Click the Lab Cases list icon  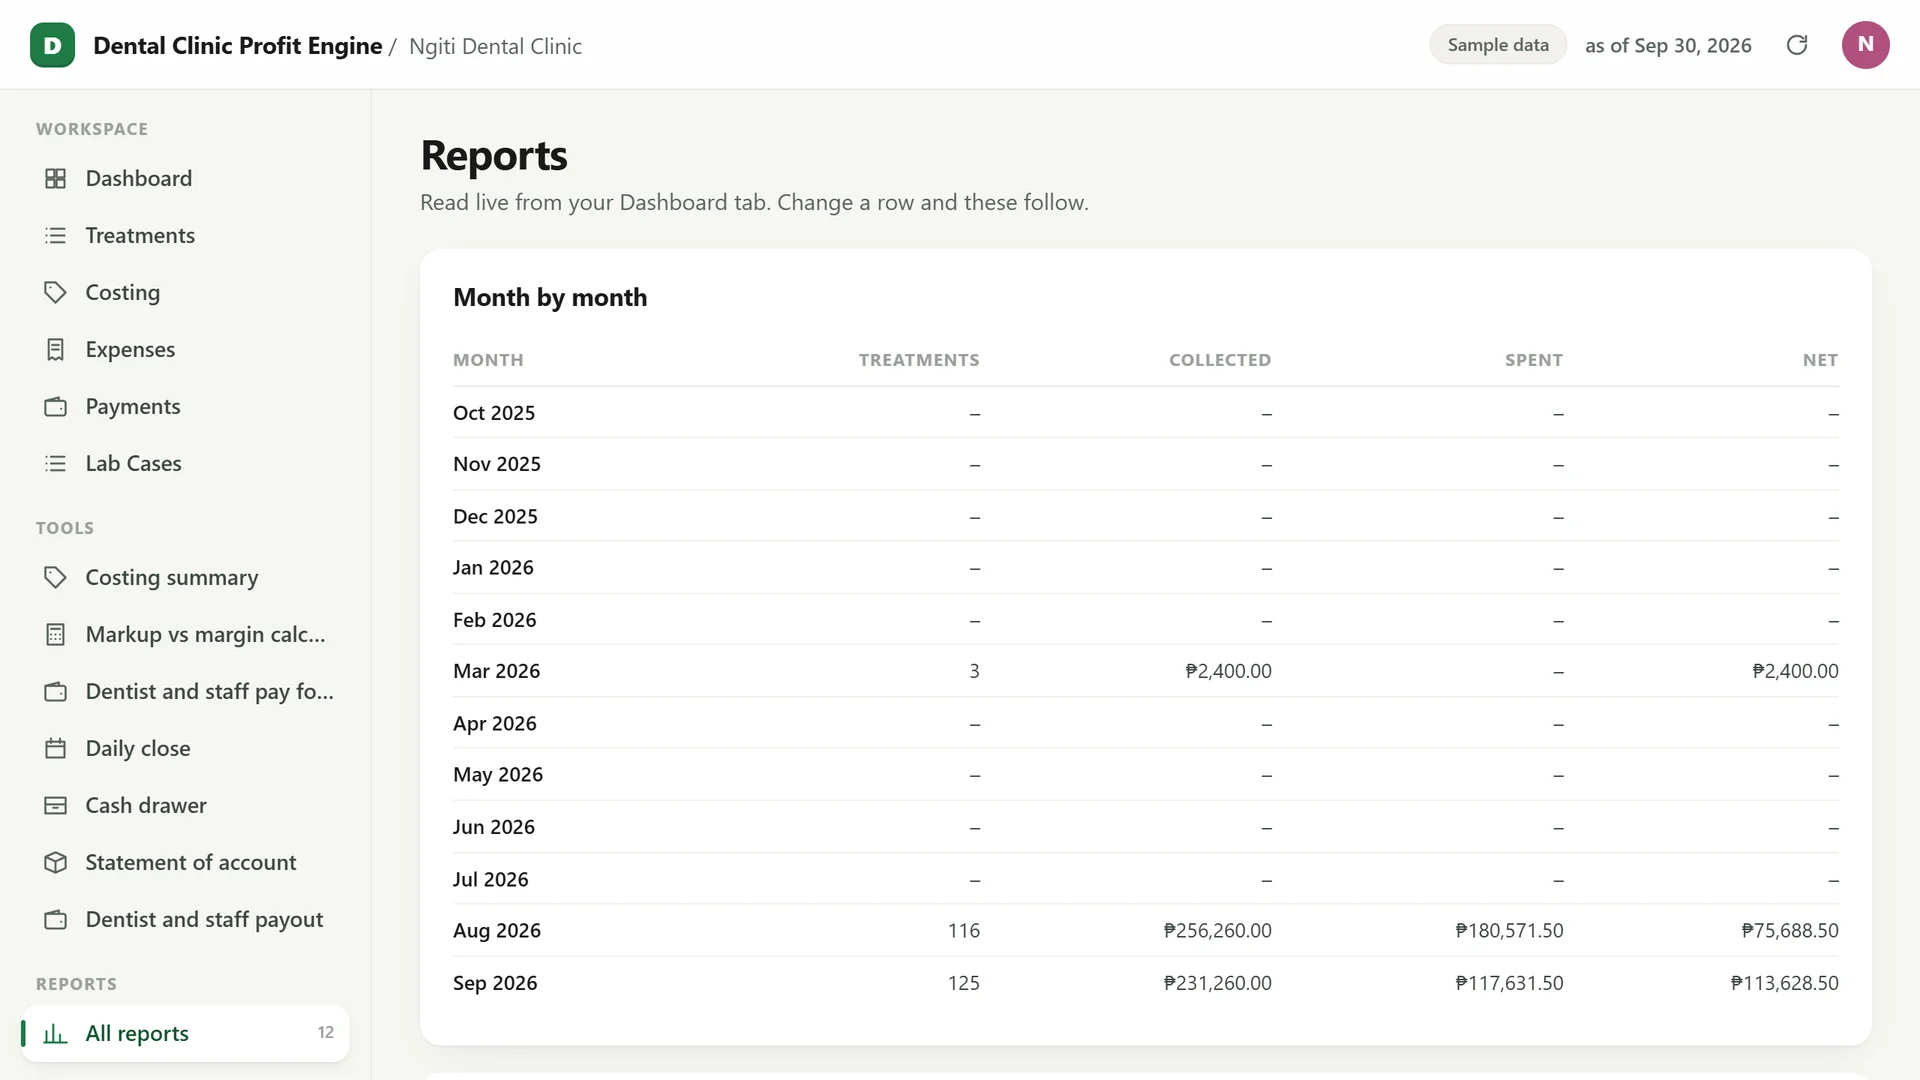(x=56, y=463)
